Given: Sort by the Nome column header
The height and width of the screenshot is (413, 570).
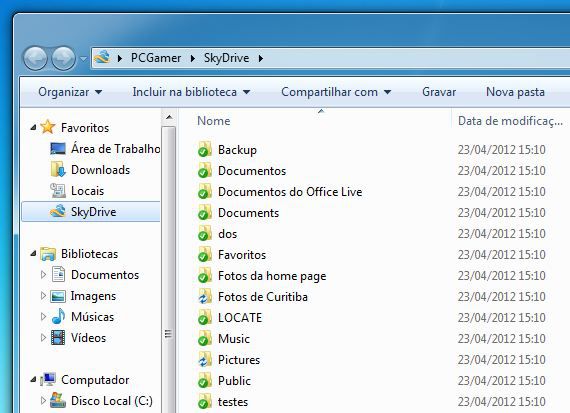Looking at the screenshot, I should coord(213,121).
